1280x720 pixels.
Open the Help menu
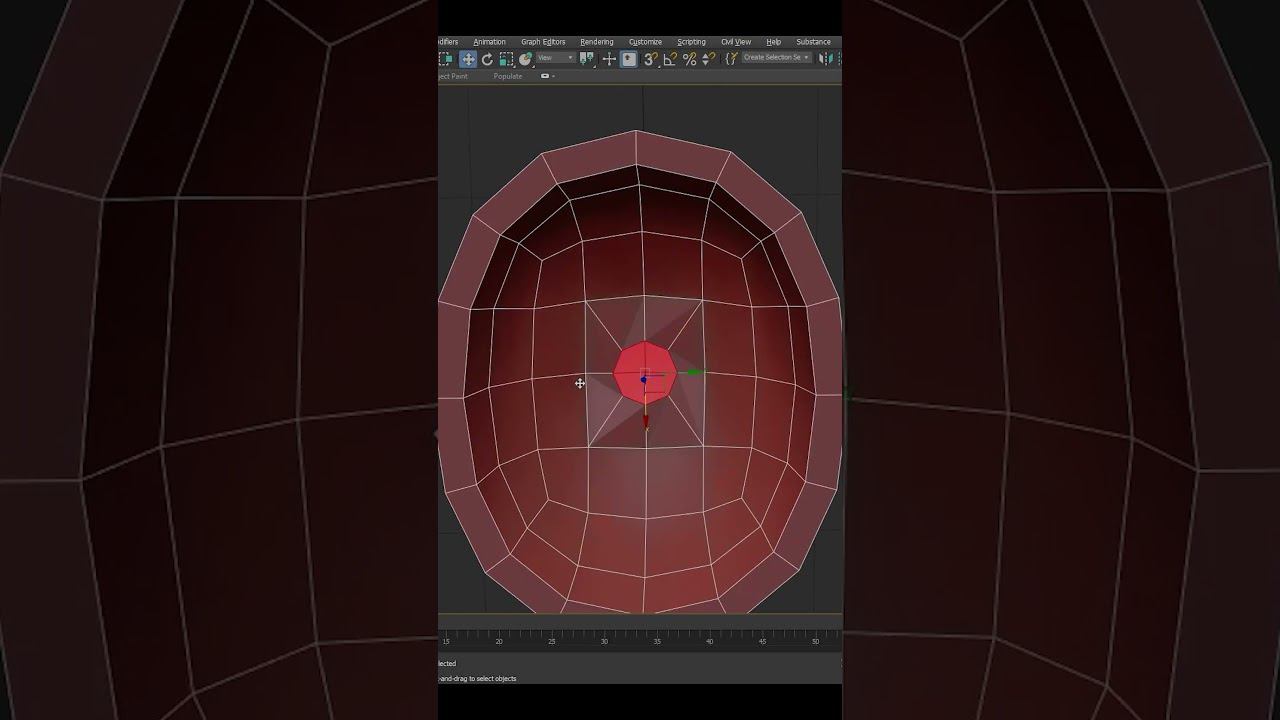[x=773, y=42]
